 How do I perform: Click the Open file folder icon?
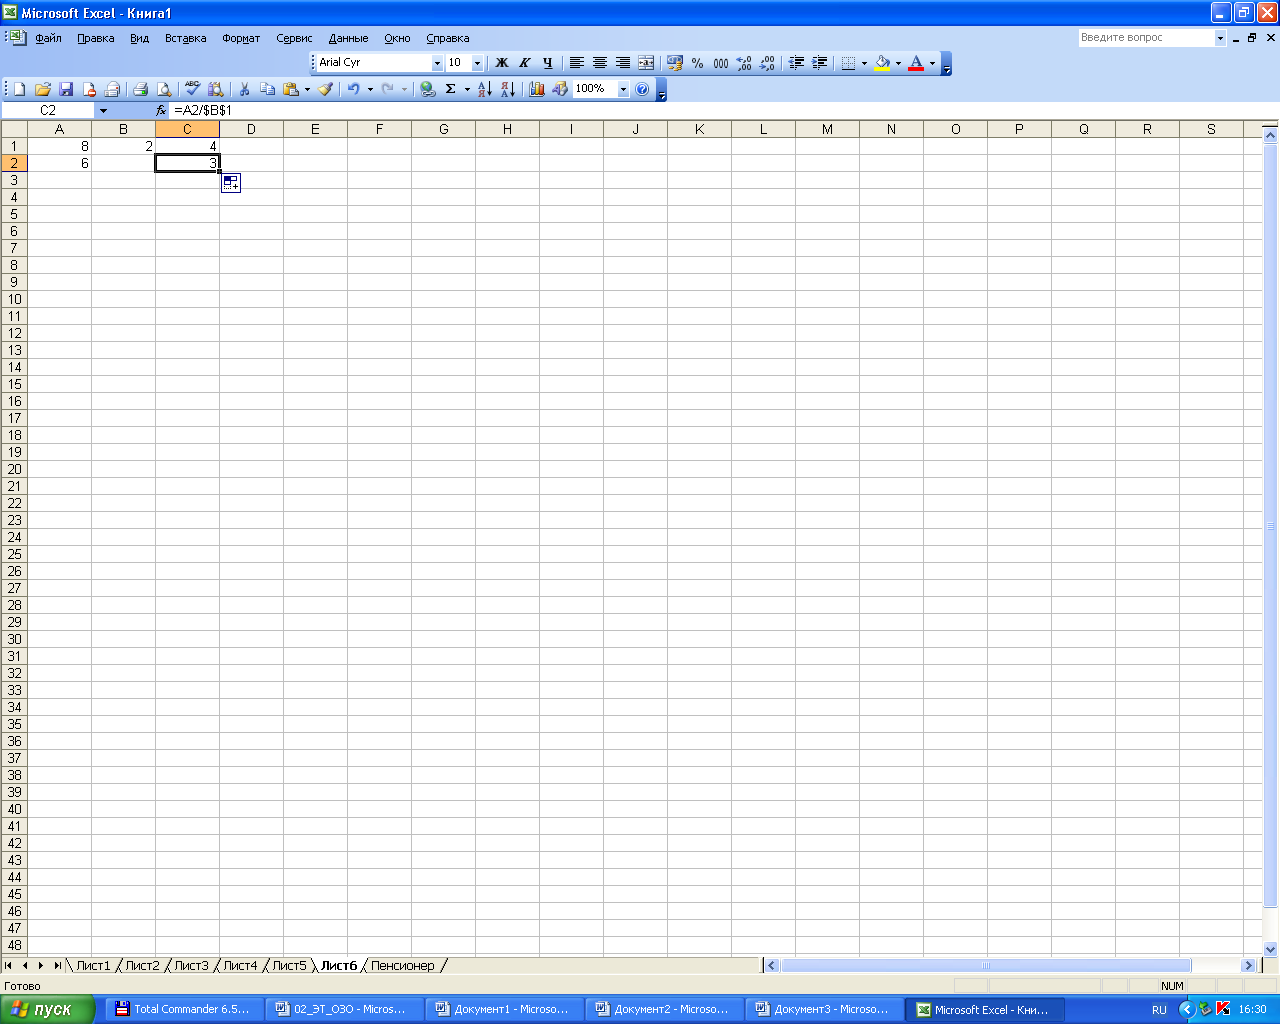point(42,89)
